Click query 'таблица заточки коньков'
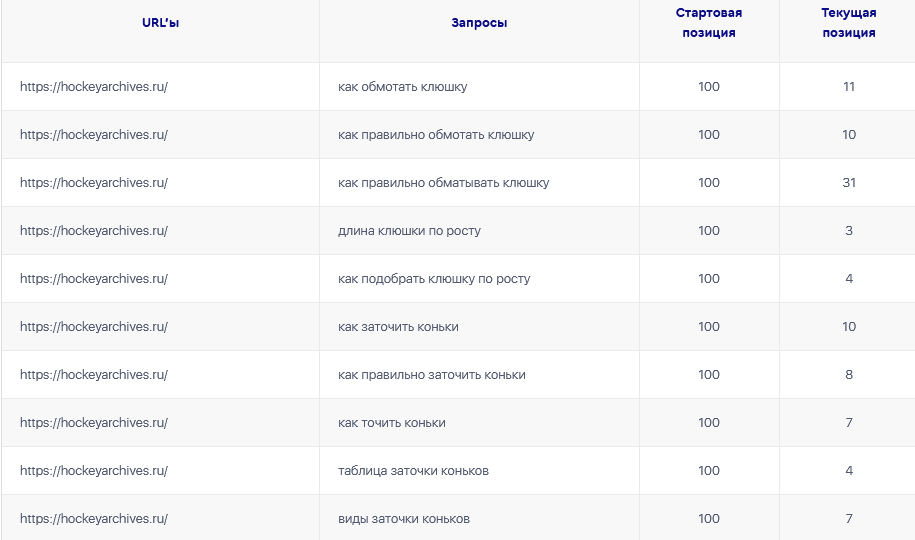Image resolution: width=915 pixels, height=540 pixels. 413,471
